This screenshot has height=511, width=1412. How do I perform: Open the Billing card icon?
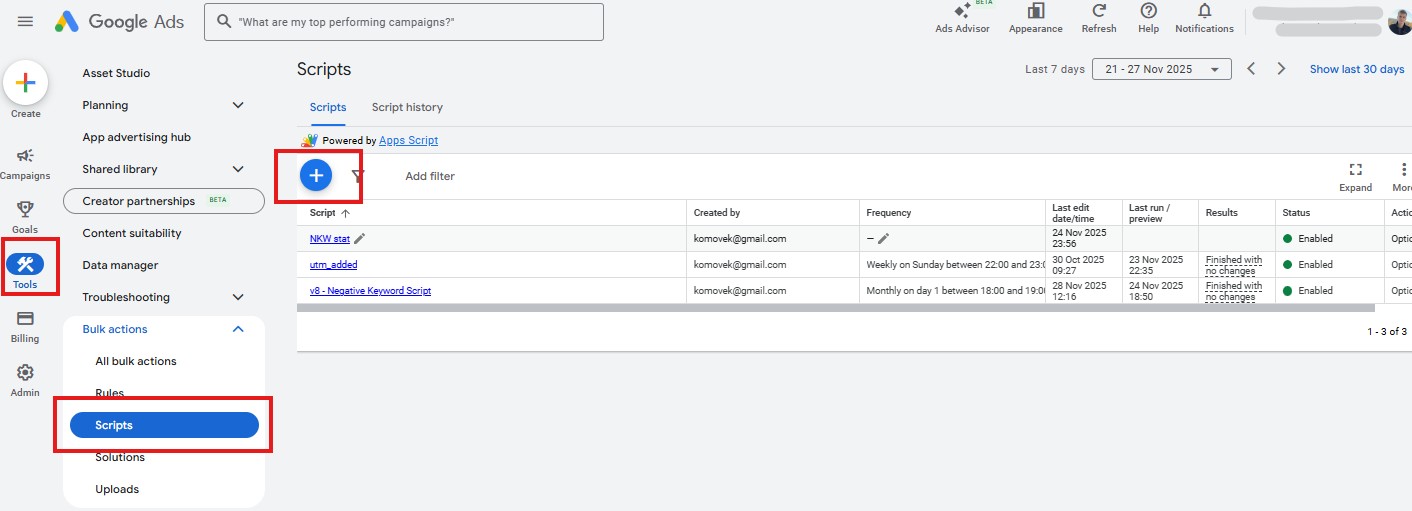point(25,319)
